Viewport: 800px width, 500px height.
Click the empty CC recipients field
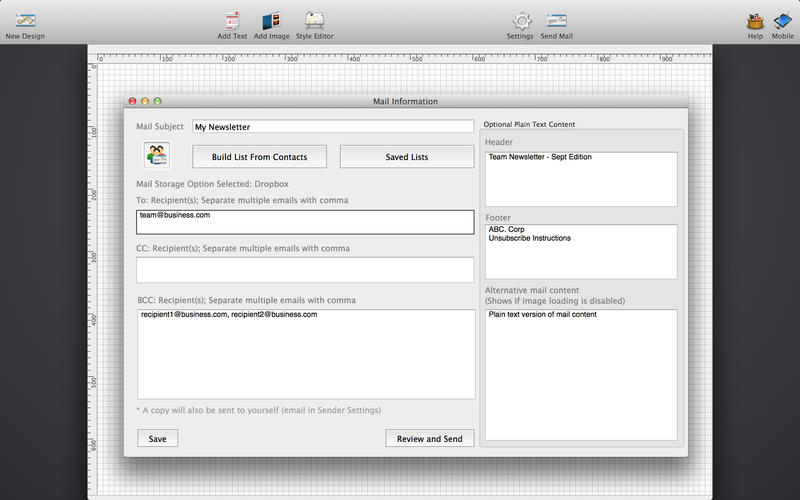tap(305, 270)
